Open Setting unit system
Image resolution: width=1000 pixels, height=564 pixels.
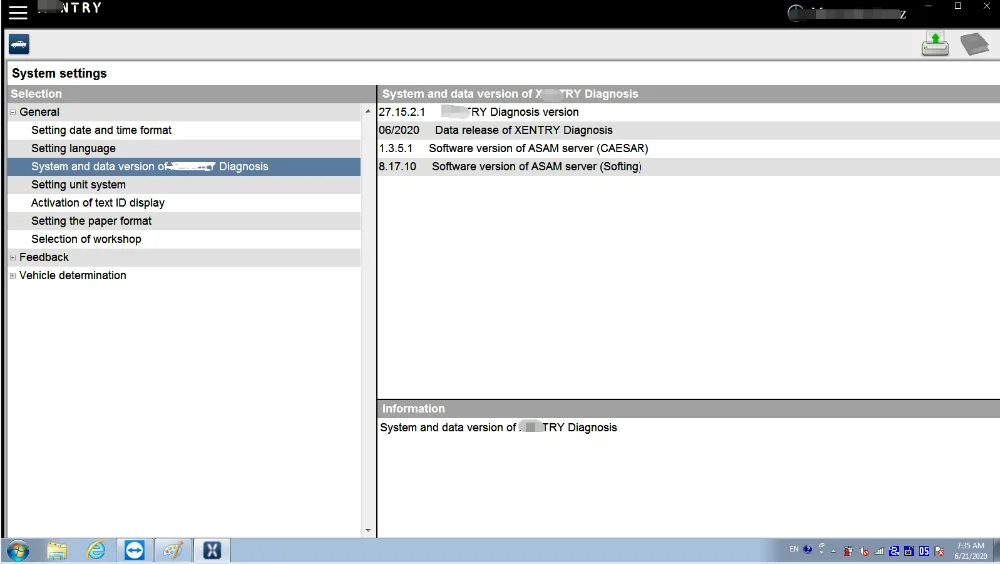[x=78, y=184]
